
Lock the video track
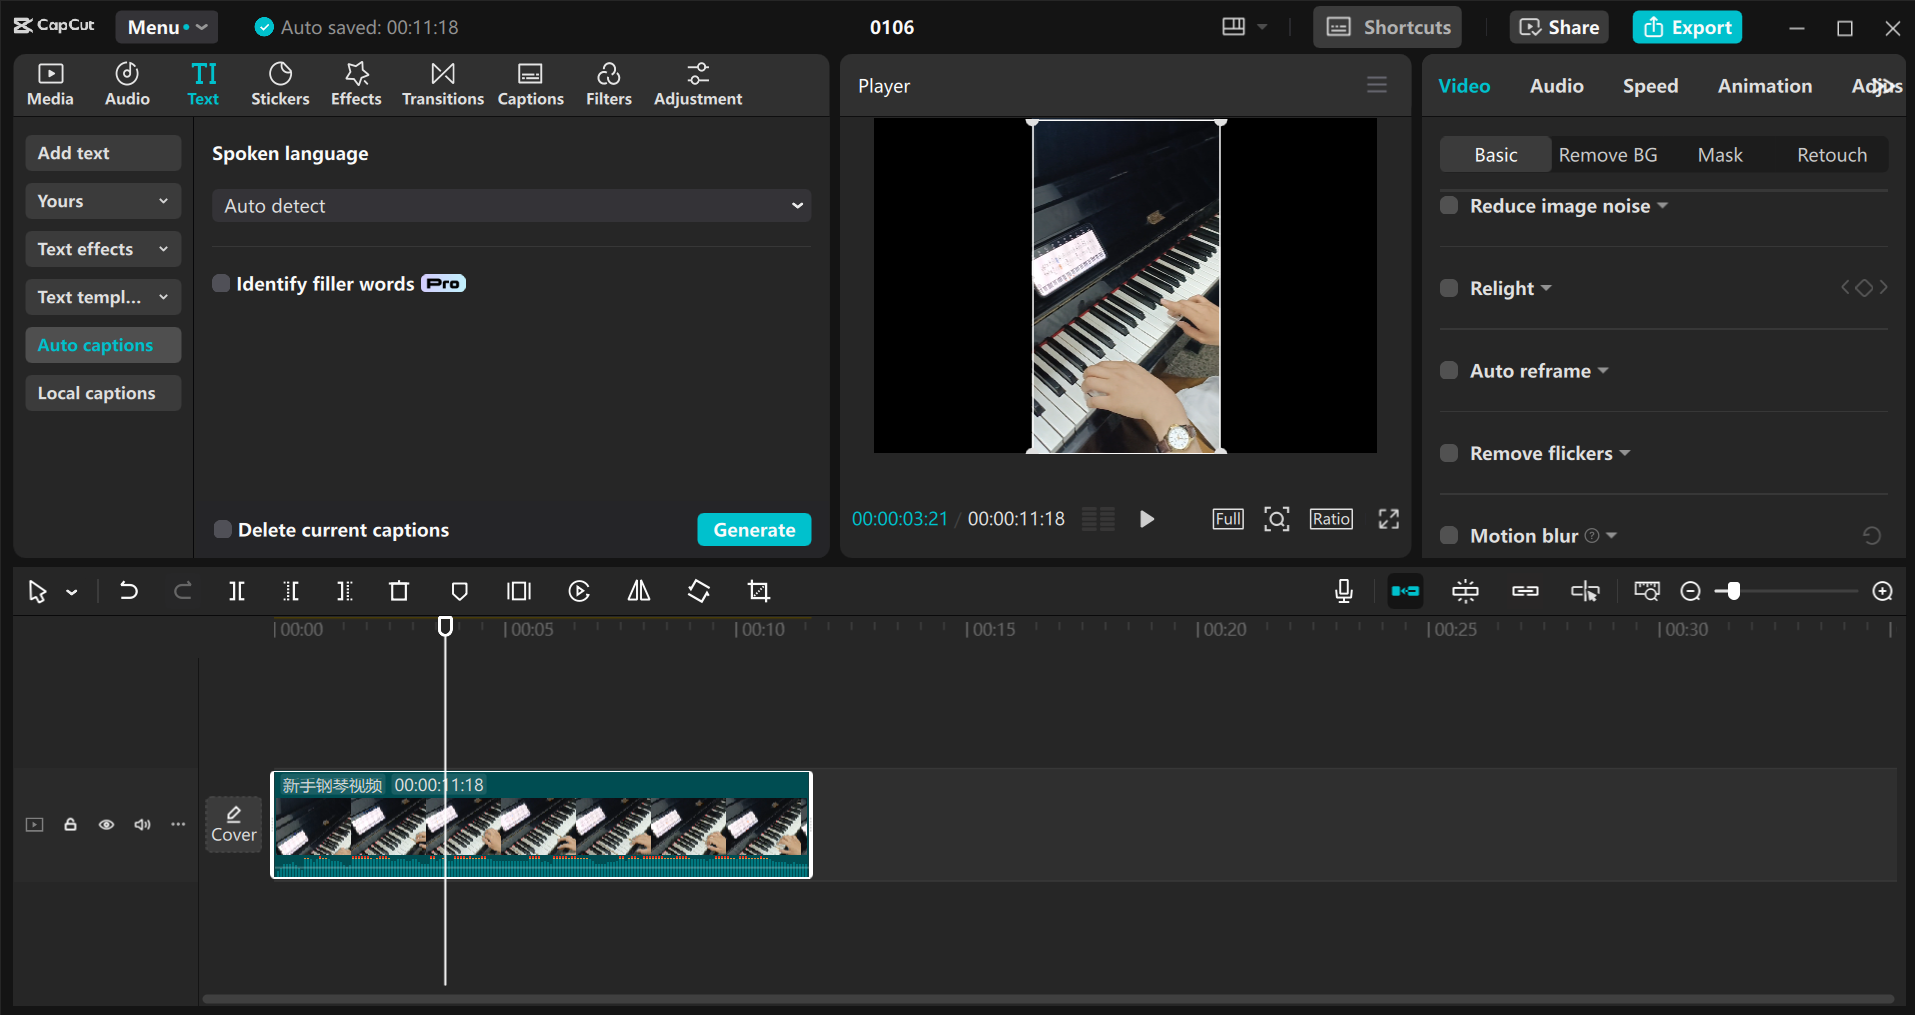point(70,824)
